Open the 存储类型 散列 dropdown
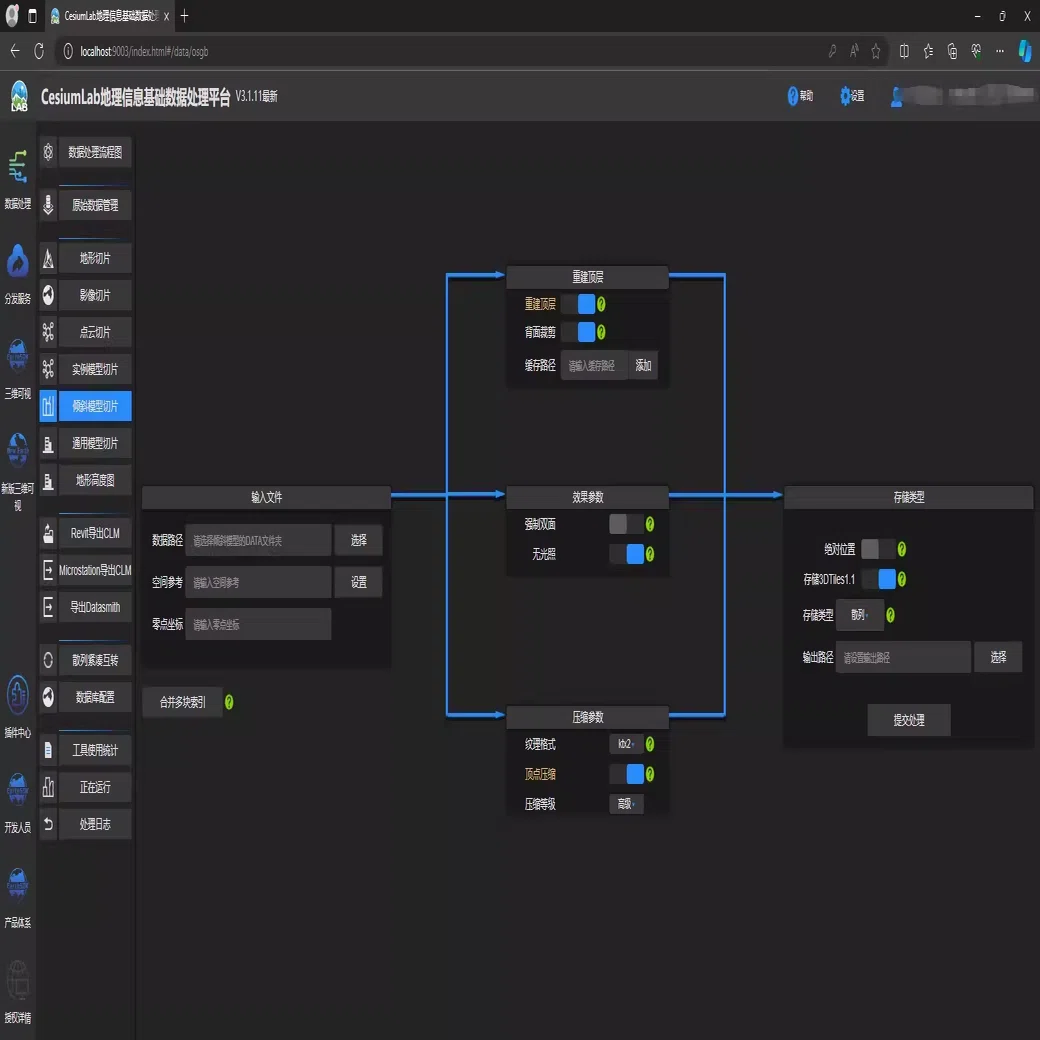Viewport: 1040px width, 1040px height. tap(860, 616)
